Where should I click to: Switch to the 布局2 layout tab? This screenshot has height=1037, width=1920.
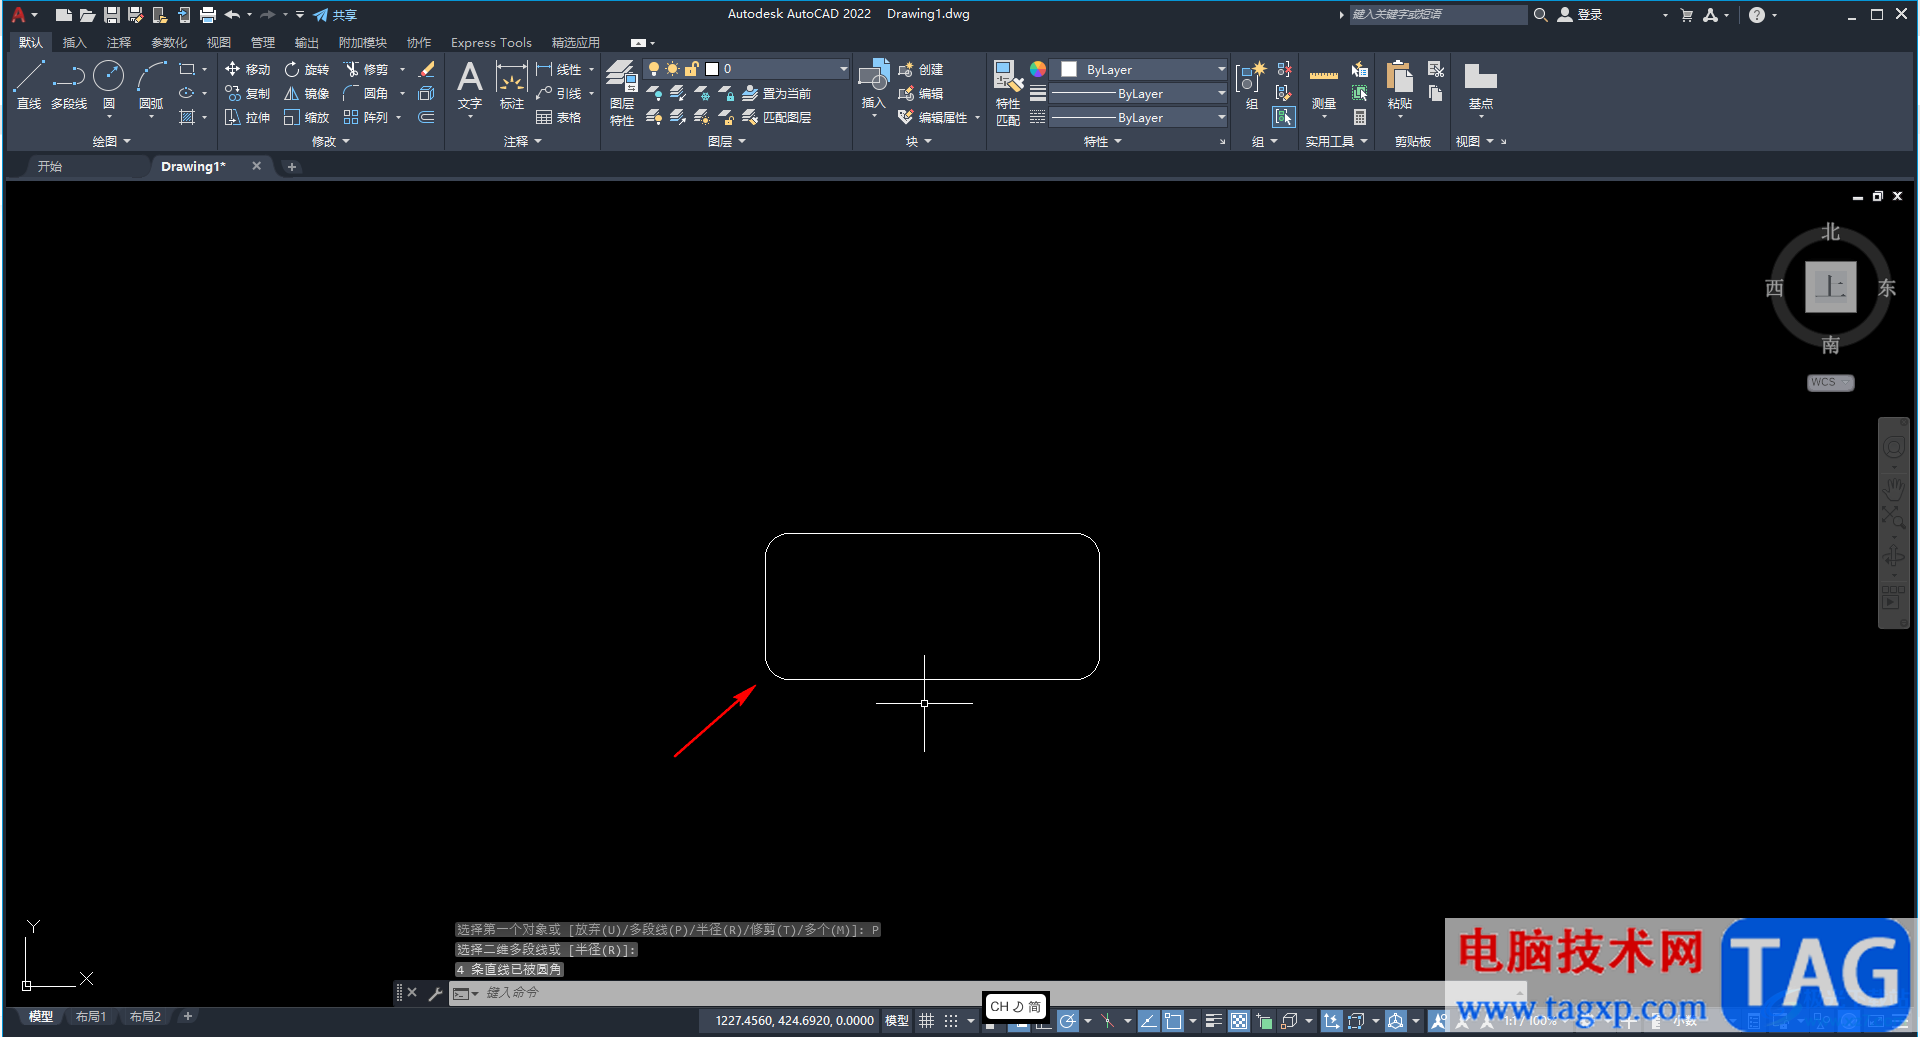(x=145, y=1016)
